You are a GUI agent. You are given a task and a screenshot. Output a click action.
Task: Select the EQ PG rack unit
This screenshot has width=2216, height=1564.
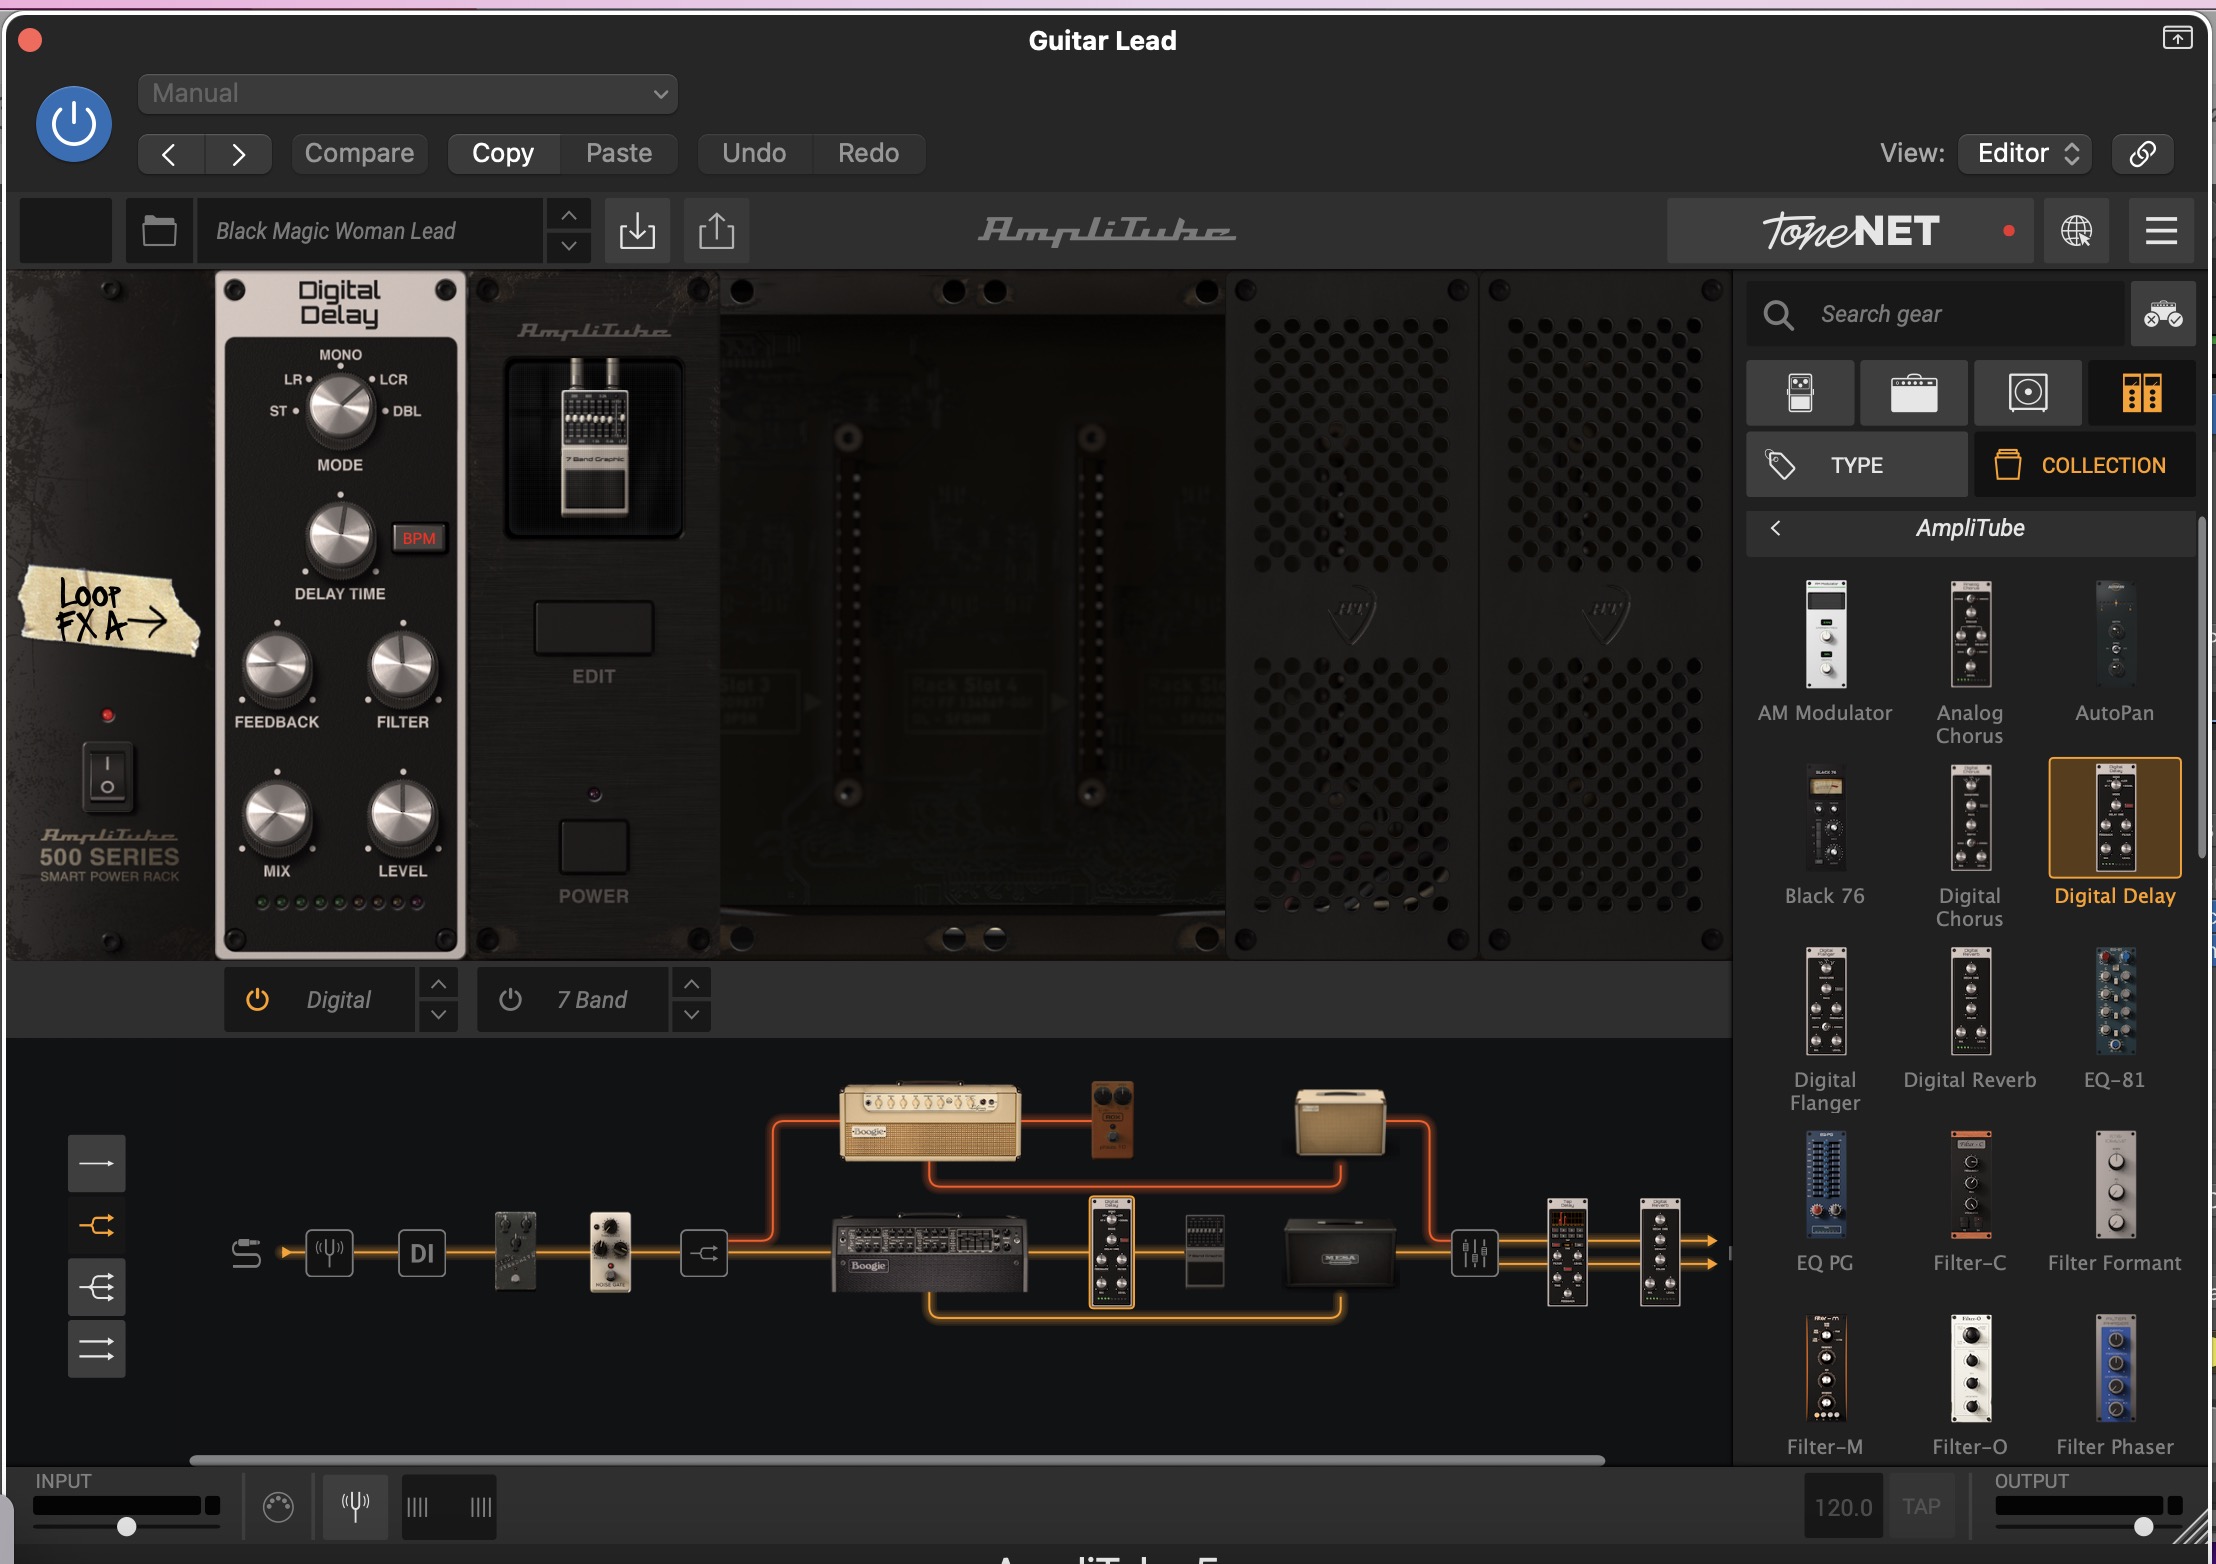1825,1201
